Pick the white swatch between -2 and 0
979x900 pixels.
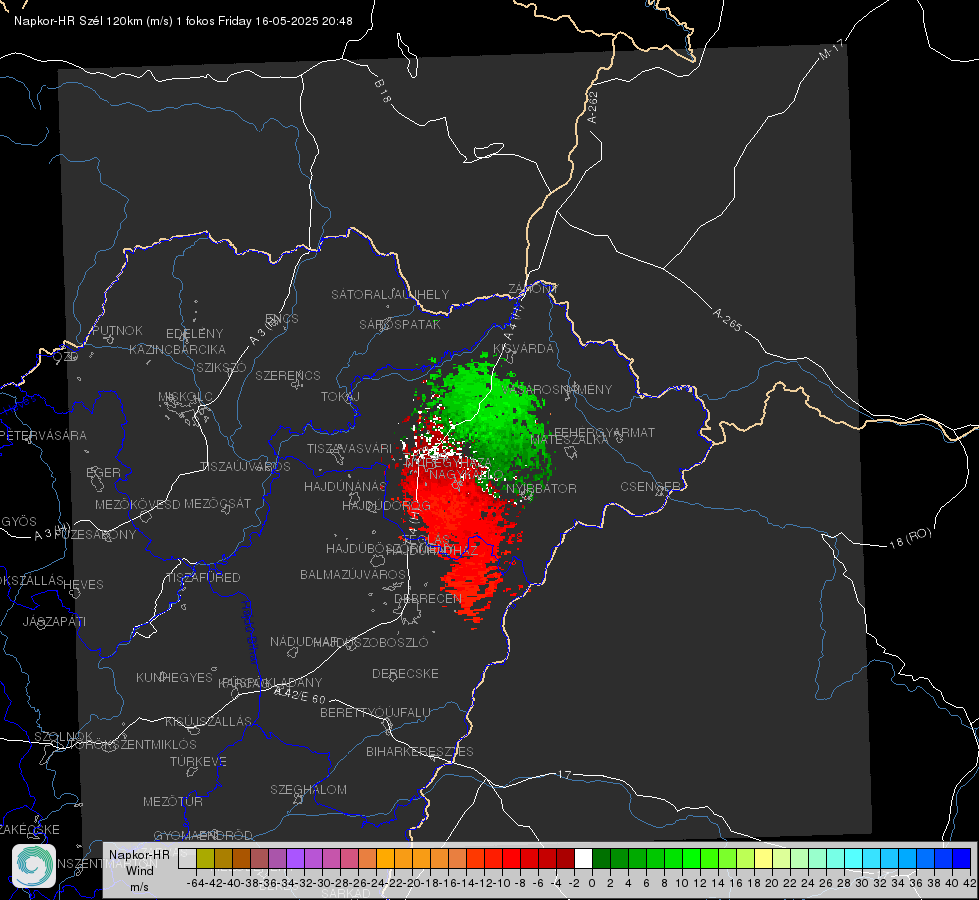click(583, 858)
